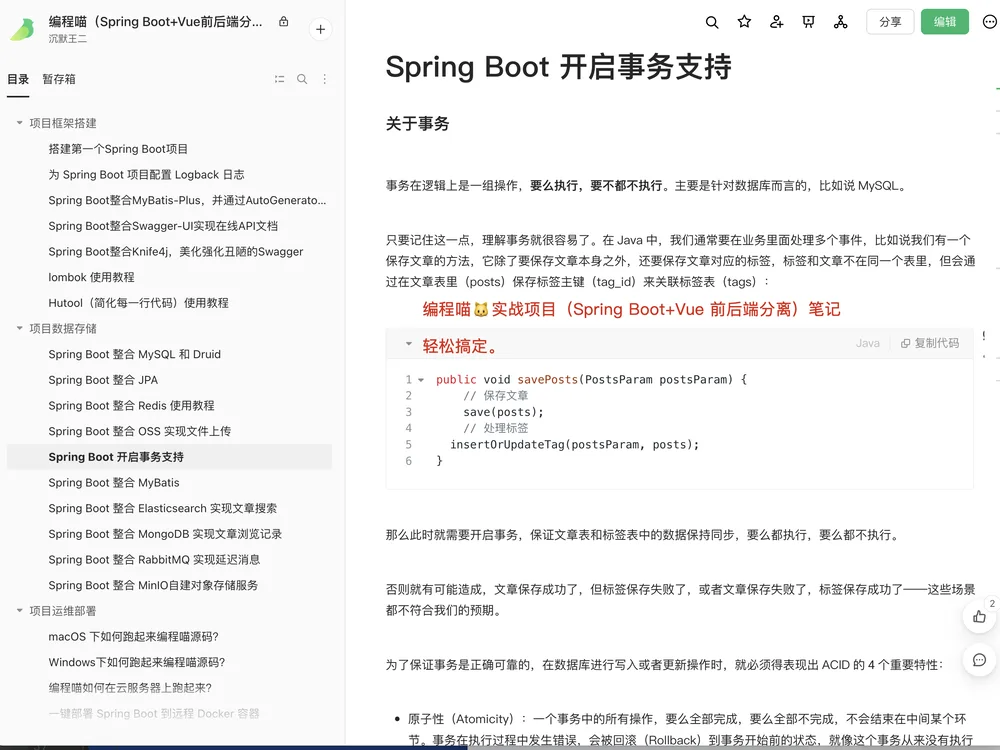Copy code with 复制代码
The width and height of the screenshot is (1000, 750).
[930, 343]
